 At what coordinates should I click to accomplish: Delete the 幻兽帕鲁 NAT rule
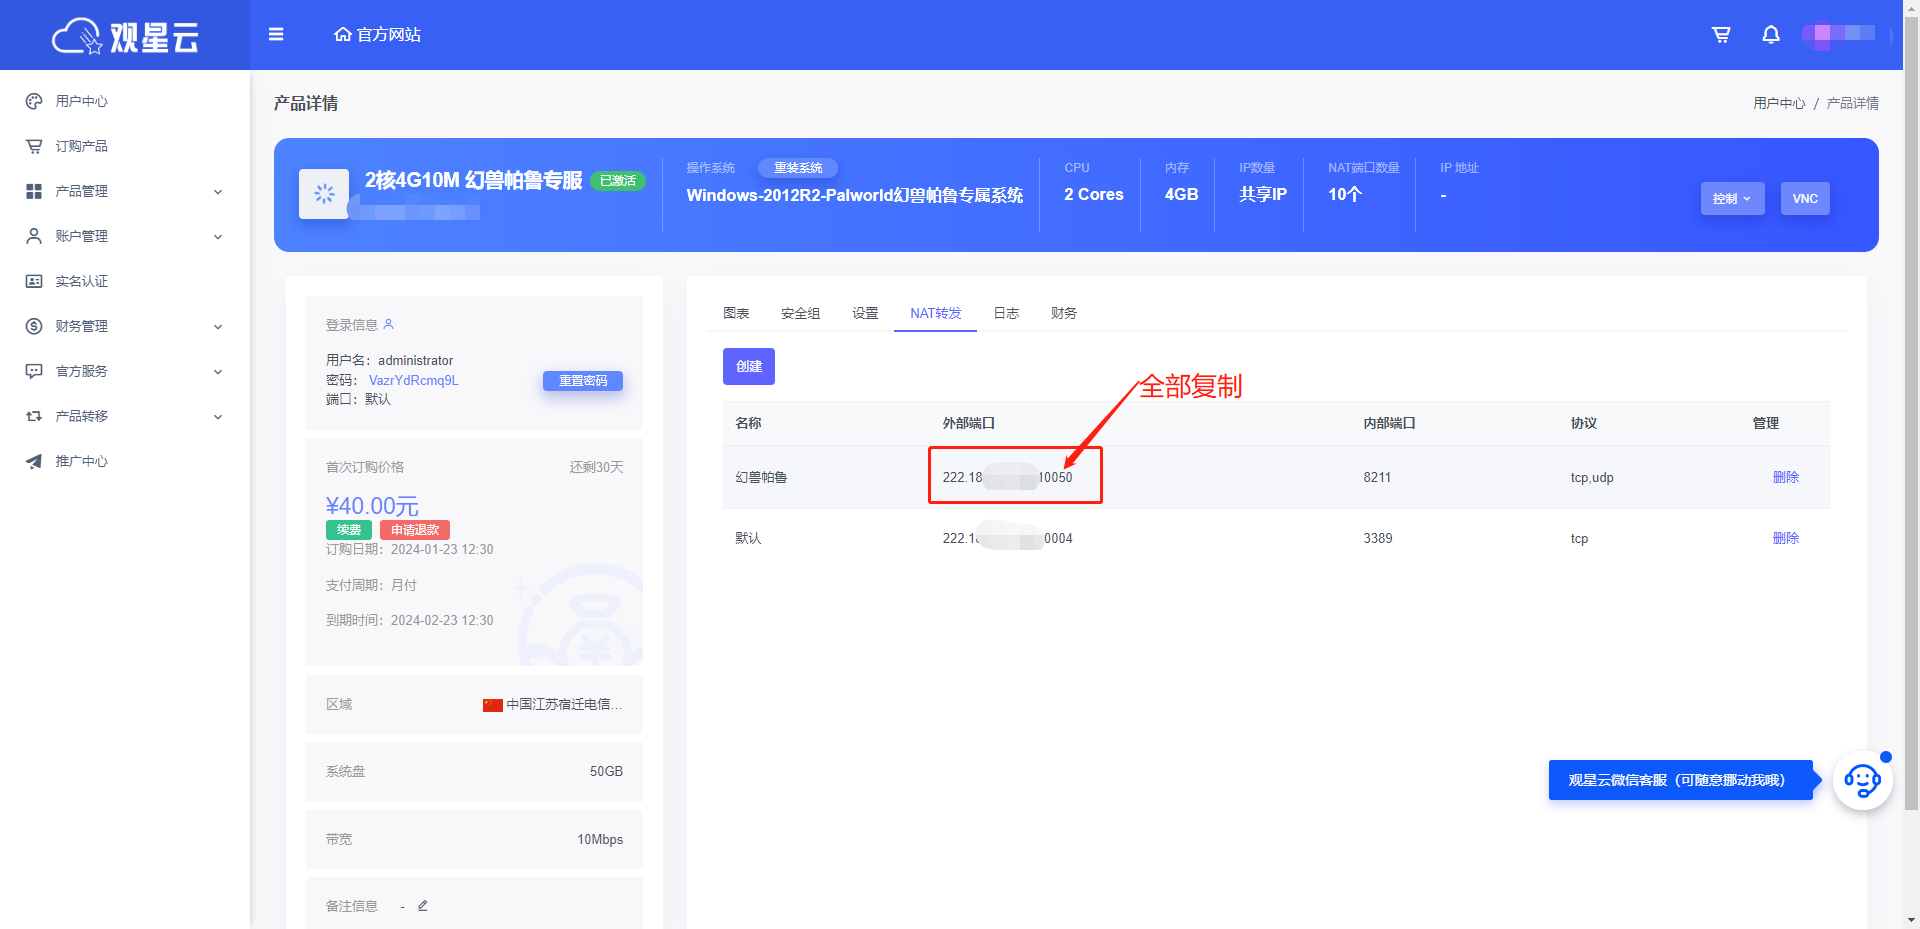(x=1786, y=477)
